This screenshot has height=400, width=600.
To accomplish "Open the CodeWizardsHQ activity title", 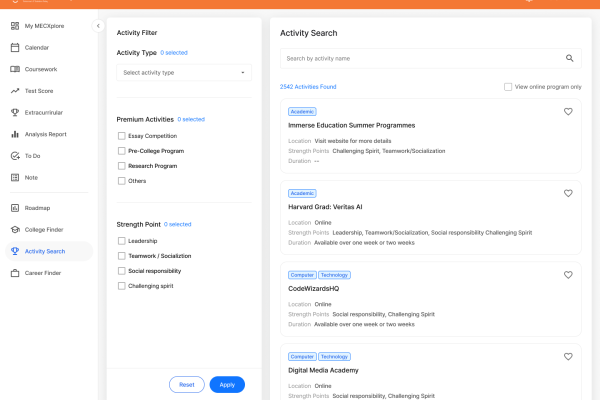I will pos(314,289).
